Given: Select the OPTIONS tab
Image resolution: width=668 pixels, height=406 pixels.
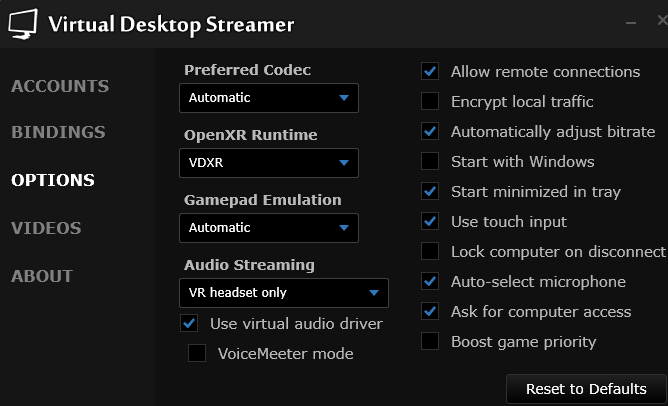Looking at the screenshot, I should [53, 180].
